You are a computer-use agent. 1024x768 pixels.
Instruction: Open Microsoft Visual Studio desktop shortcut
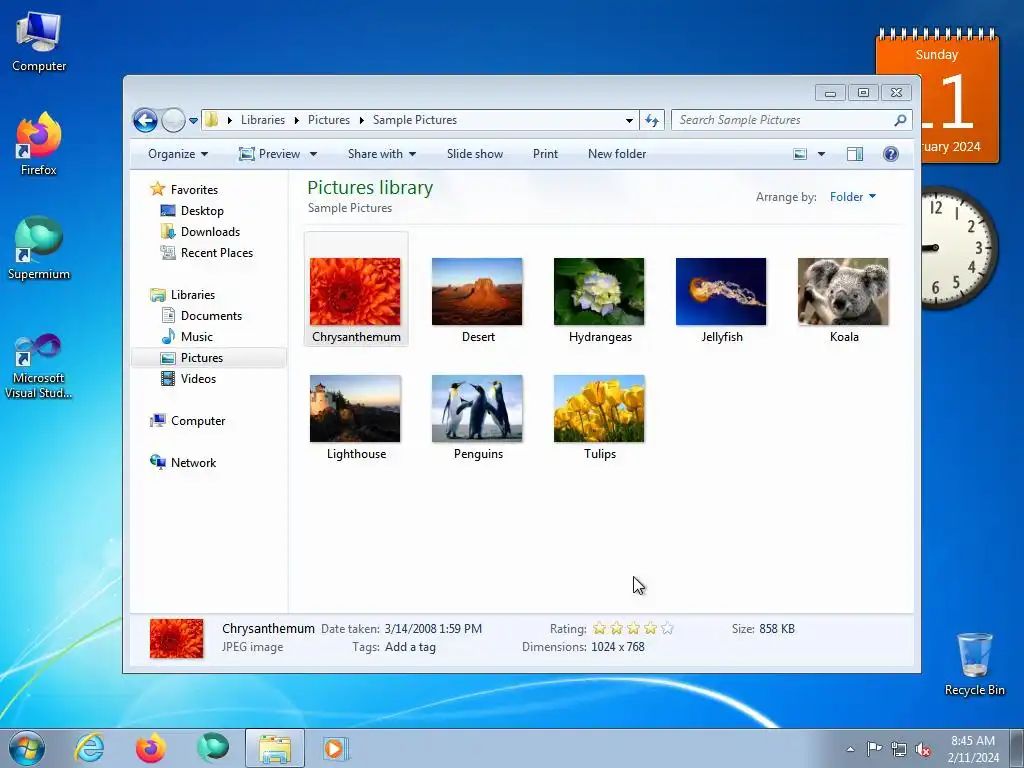[39, 366]
